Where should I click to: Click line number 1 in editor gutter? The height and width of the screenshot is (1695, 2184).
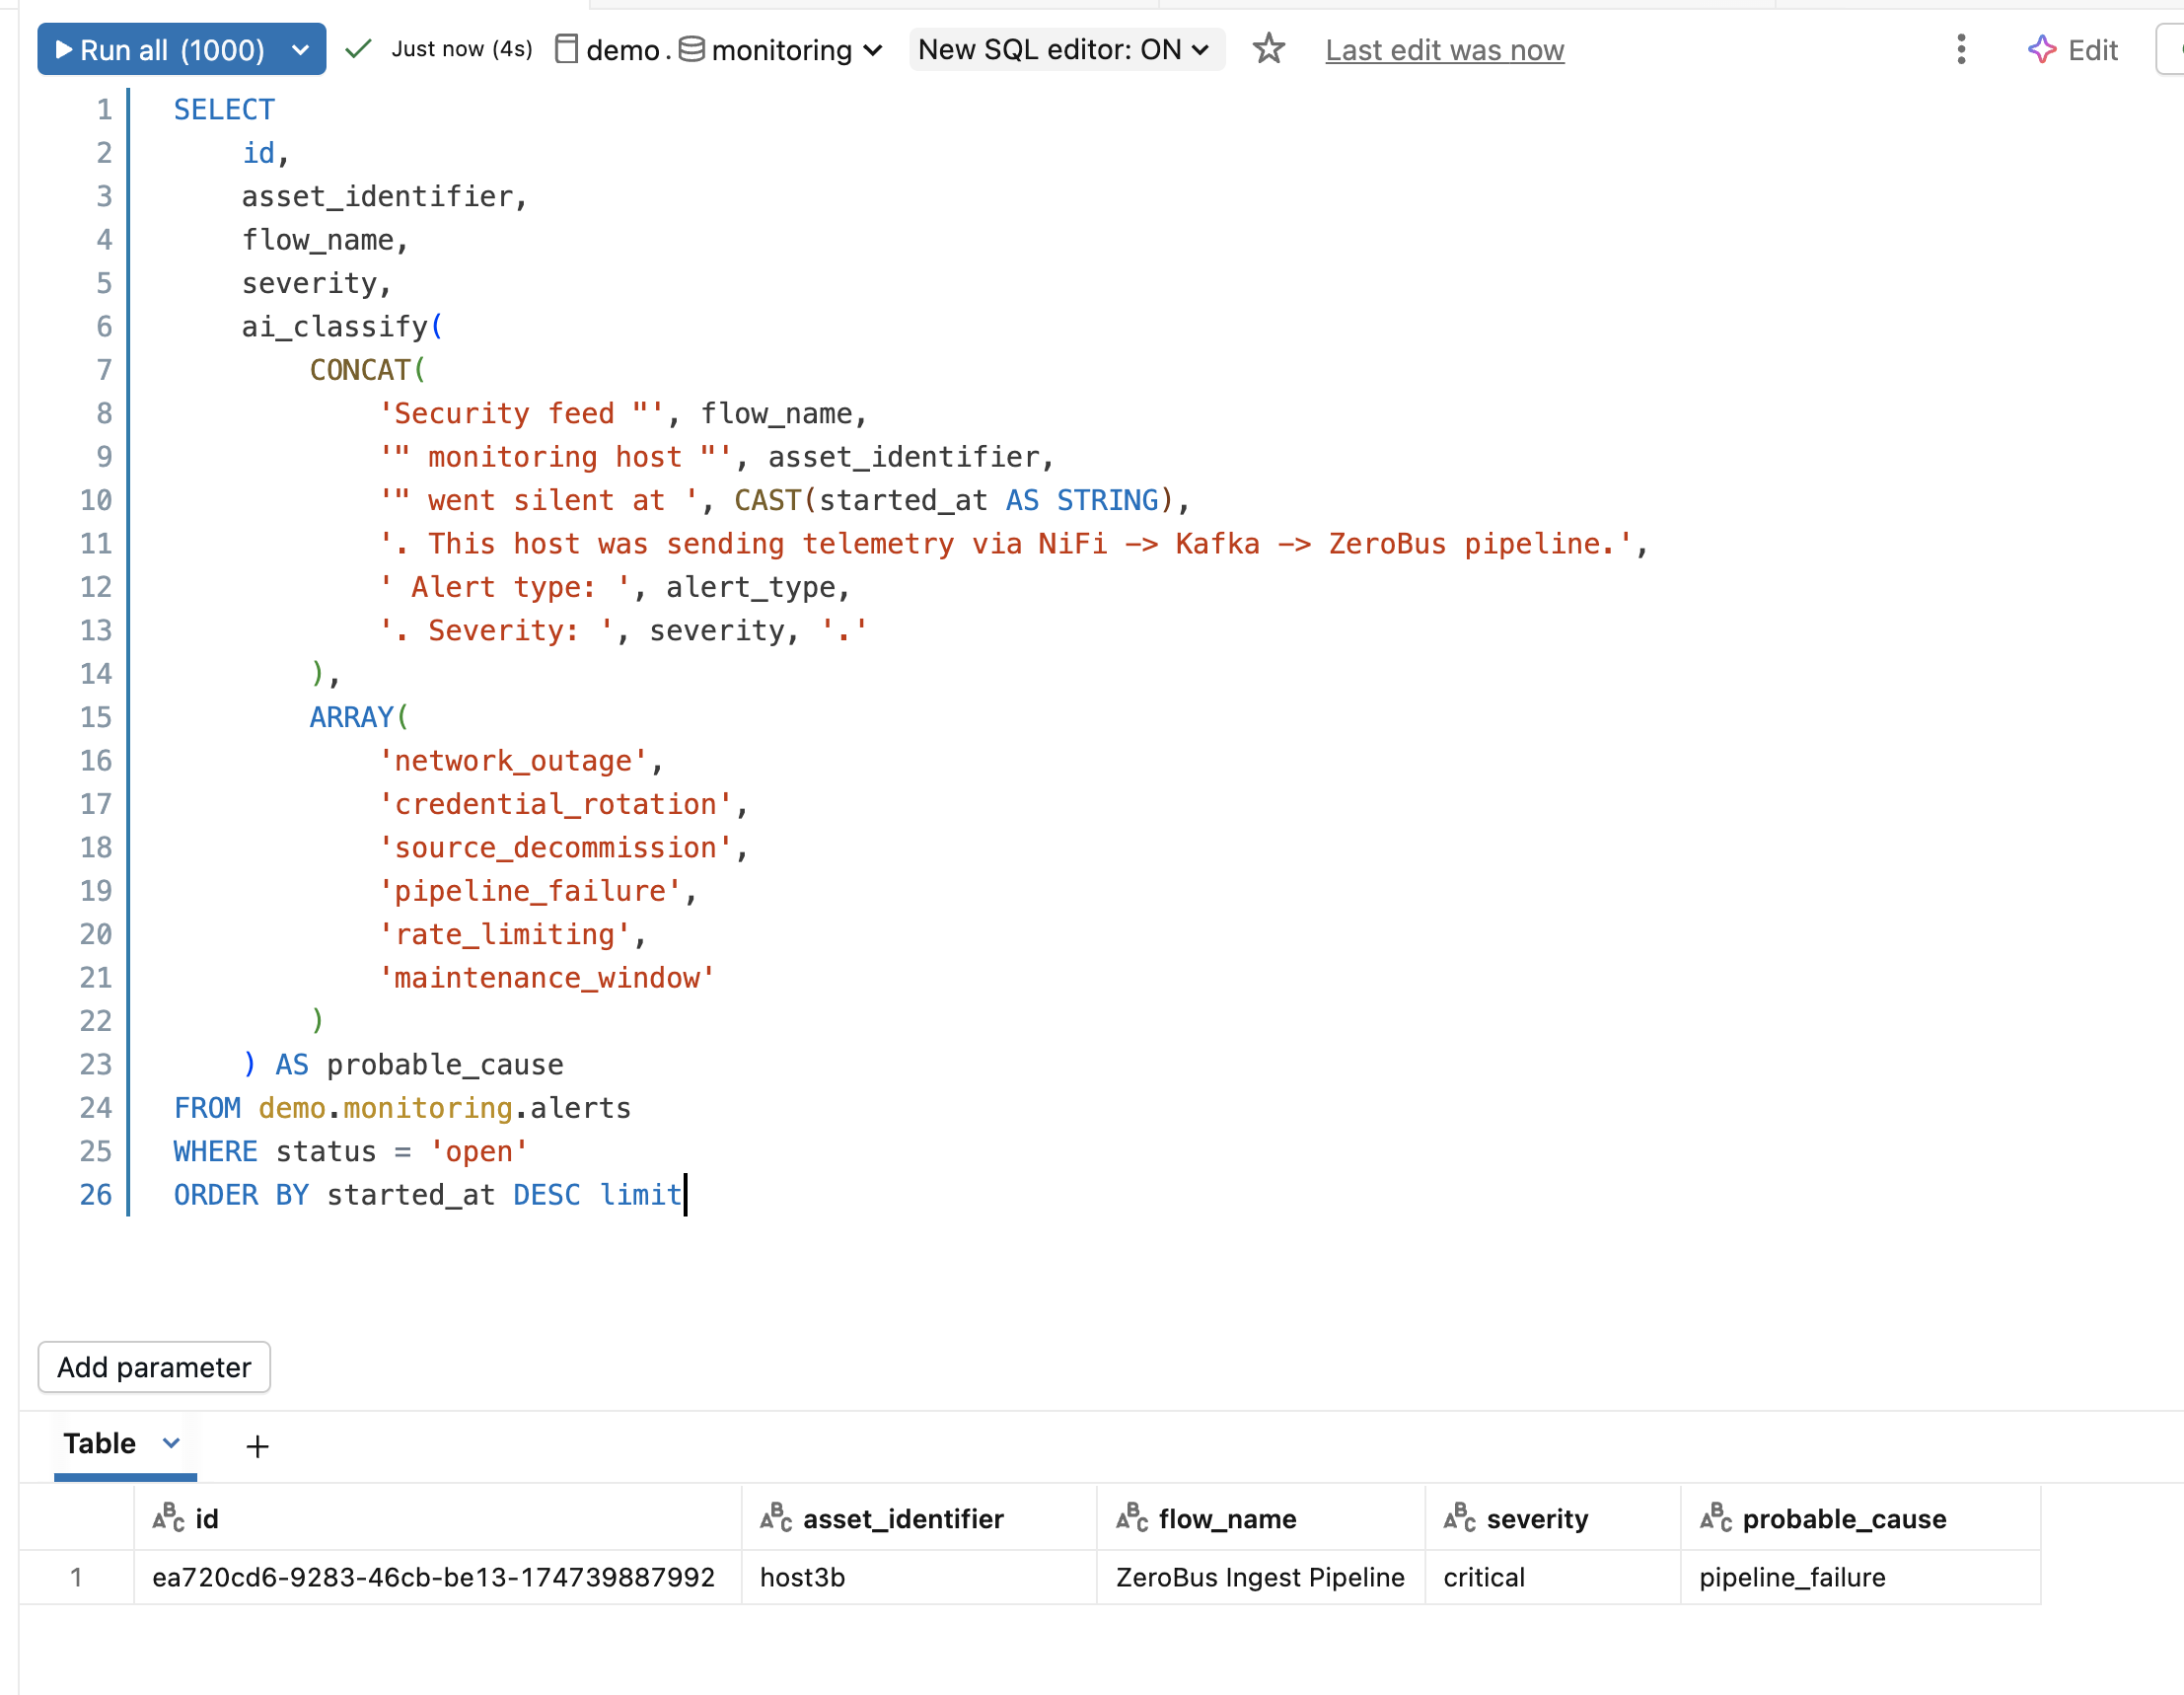pos(104,109)
